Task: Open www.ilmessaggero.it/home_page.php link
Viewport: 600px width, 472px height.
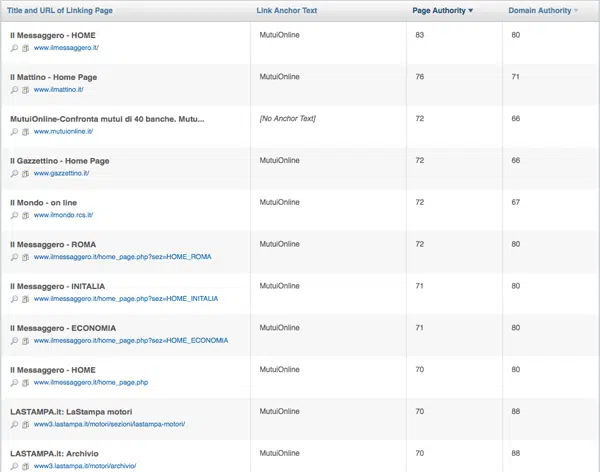Action: [x=91, y=382]
